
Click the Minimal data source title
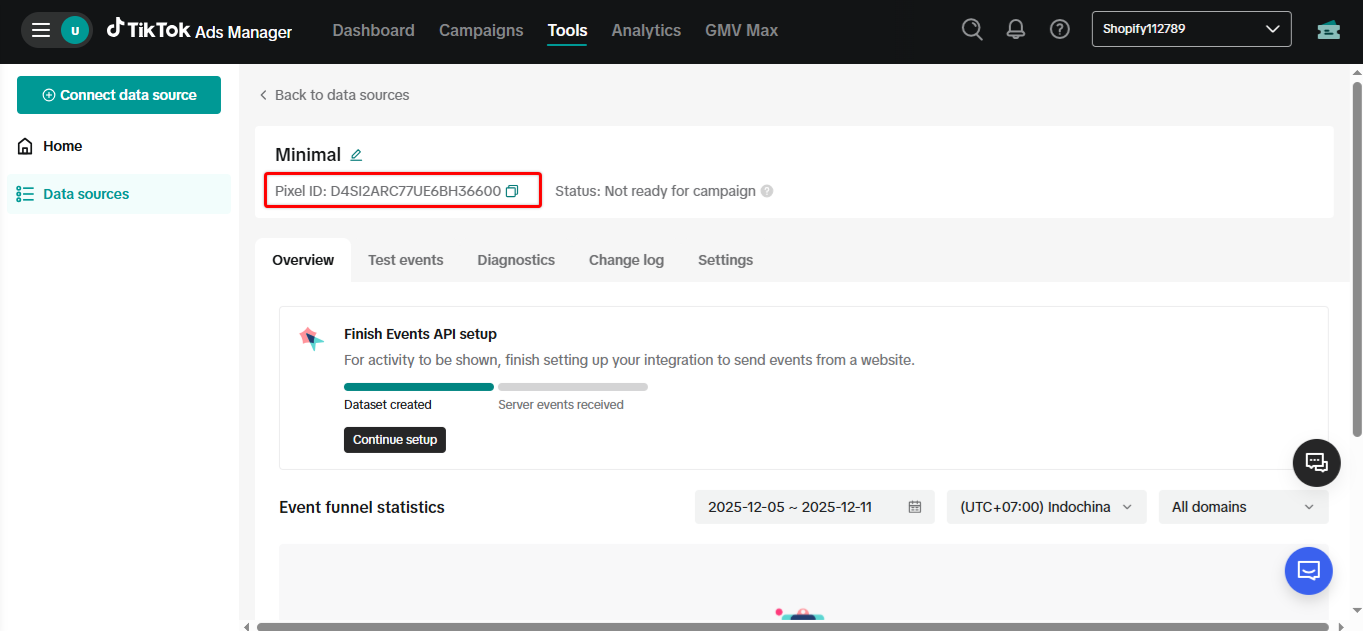click(308, 155)
